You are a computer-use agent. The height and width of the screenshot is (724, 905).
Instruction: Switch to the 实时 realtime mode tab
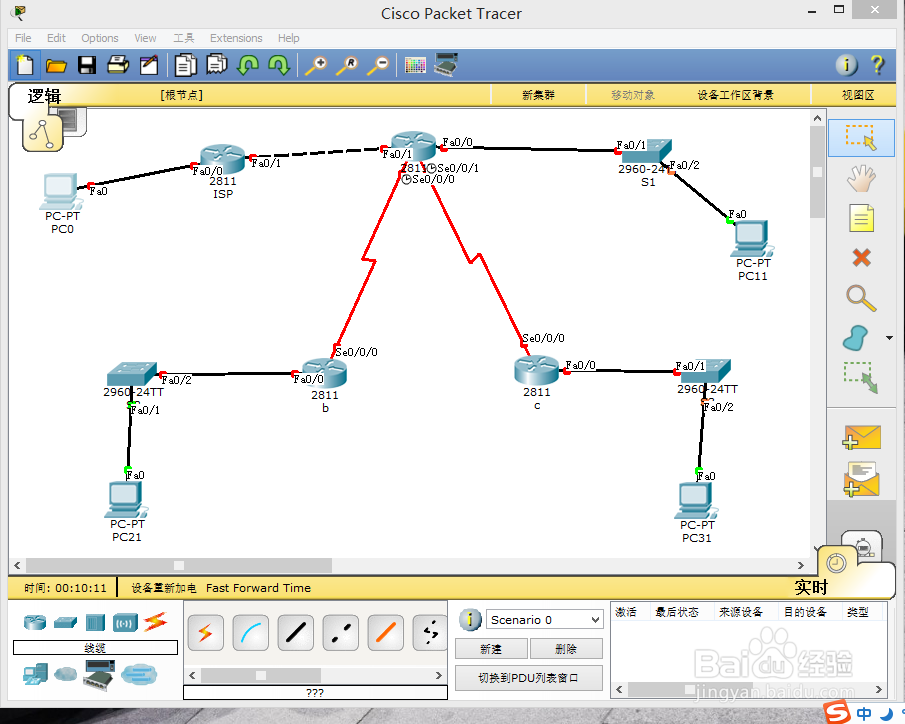click(x=811, y=587)
